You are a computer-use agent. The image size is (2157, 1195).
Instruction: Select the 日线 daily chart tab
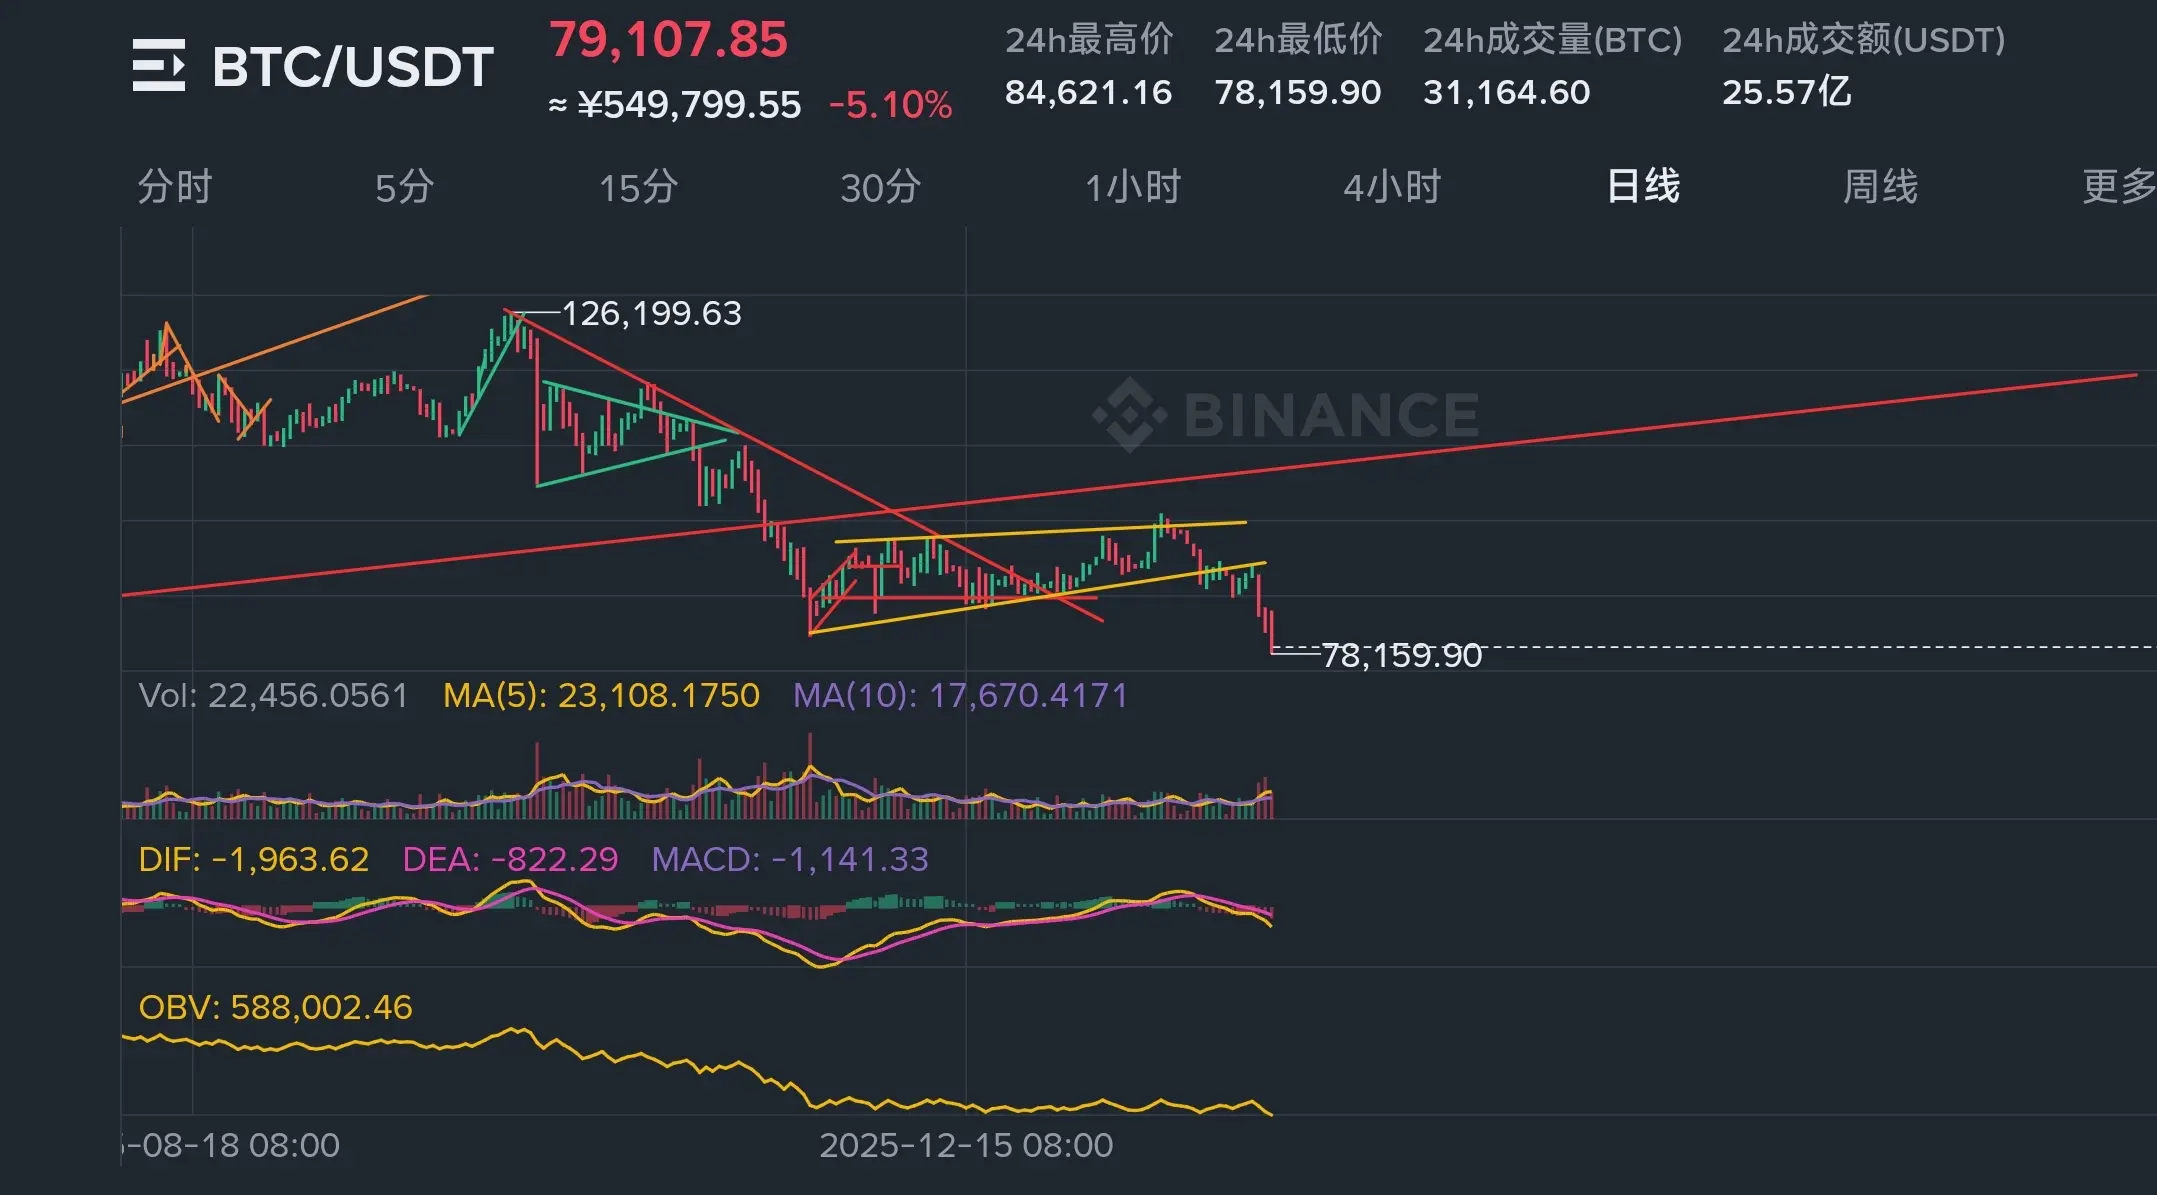pos(1643,187)
